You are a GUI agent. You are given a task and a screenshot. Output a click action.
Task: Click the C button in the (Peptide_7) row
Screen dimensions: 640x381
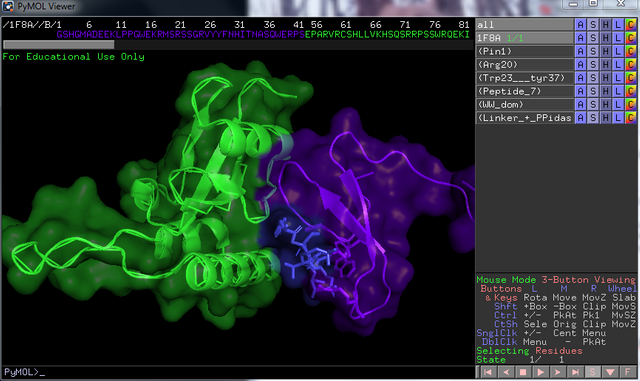pyautogui.click(x=631, y=91)
